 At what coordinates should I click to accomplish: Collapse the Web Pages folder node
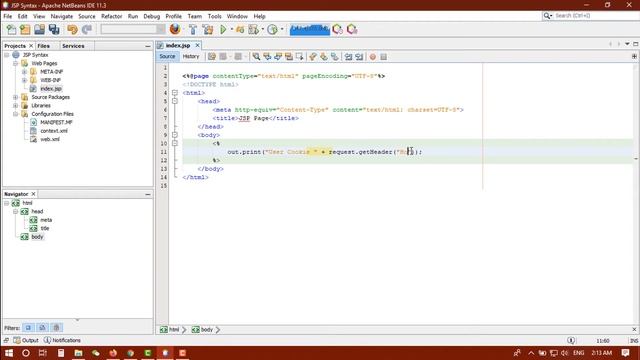click(16, 63)
